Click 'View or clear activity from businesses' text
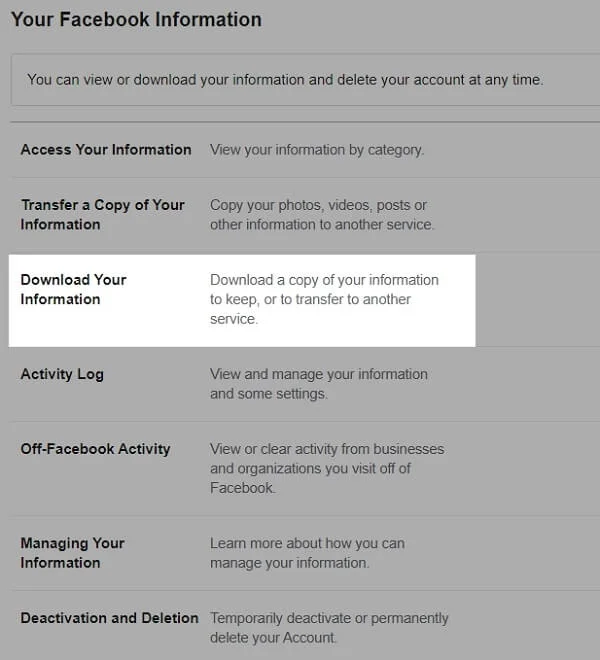 tap(327, 449)
